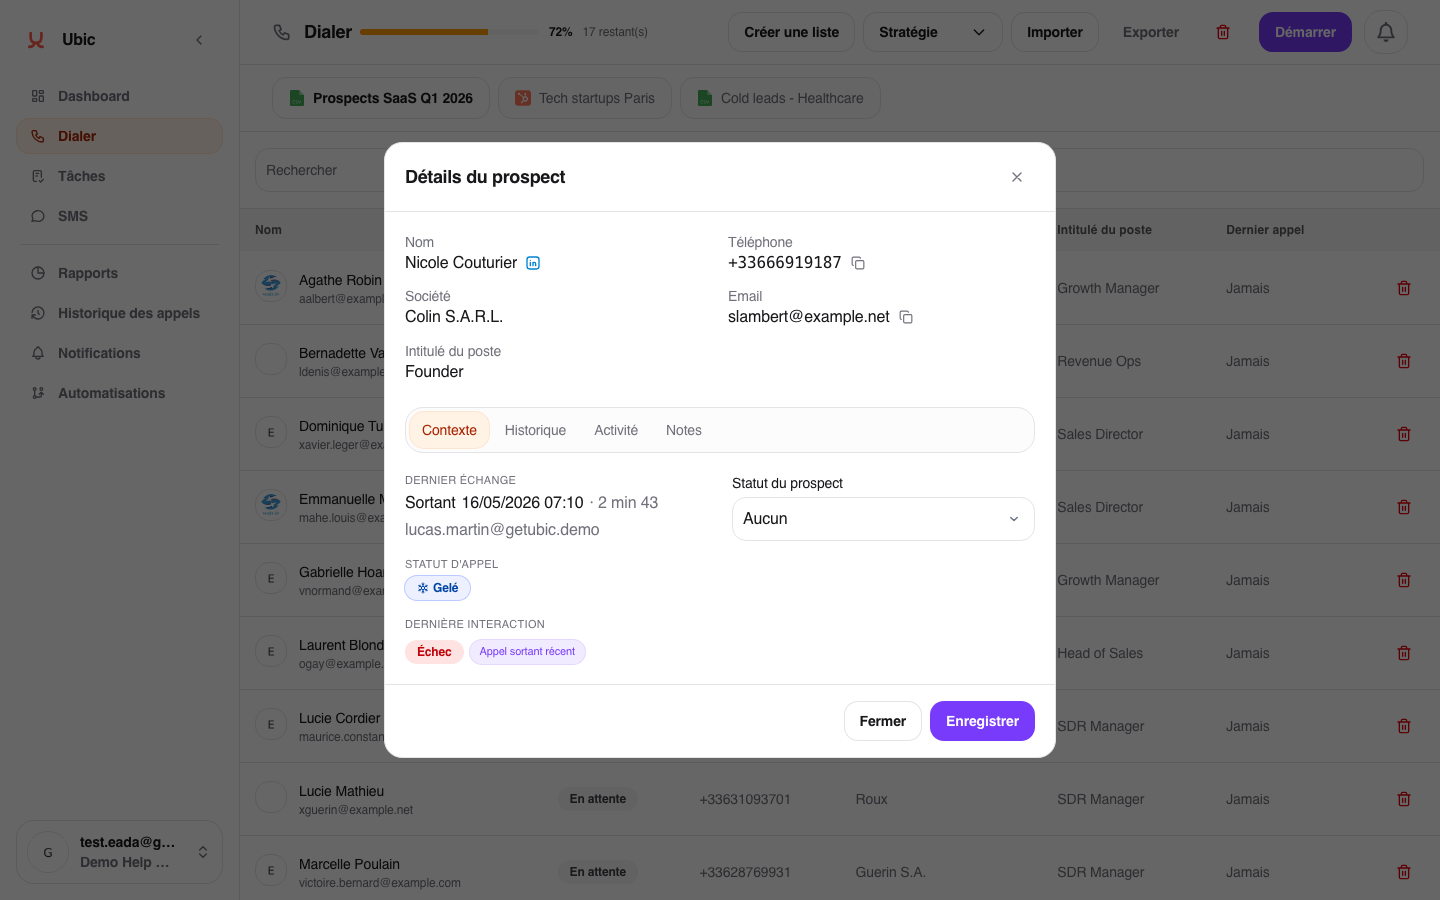Expand the account switcher test.eada
Screen dimensions: 1440x900
(119, 852)
